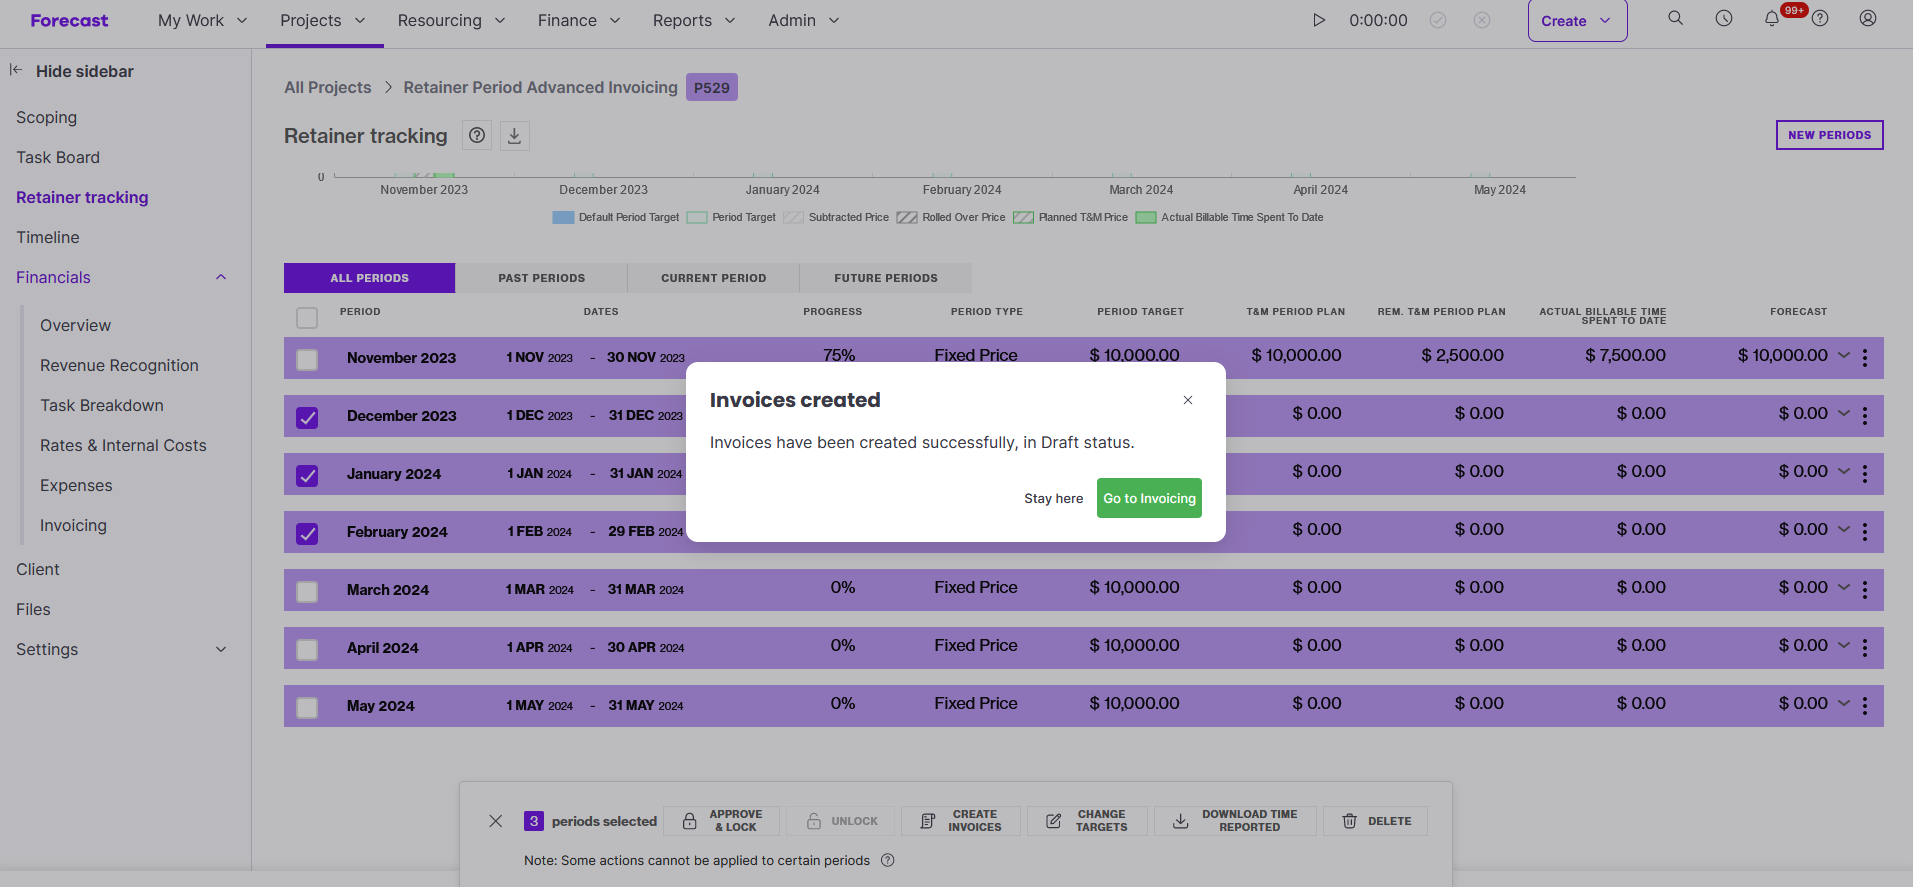Open the clock history icon
The height and width of the screenshot is (887, 1913).
(x=1724, y=18)
